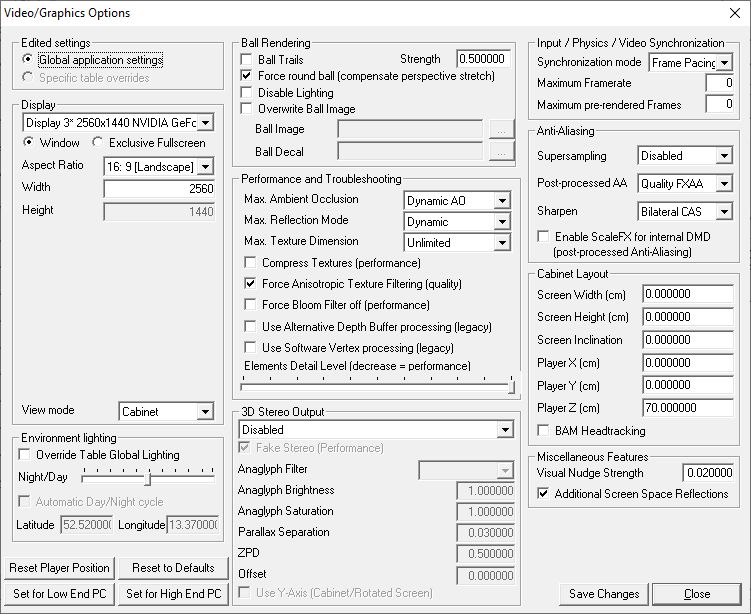Apply Set for Low End PC preset
Viewport: 751px width, 614px height.
[59, 594]
